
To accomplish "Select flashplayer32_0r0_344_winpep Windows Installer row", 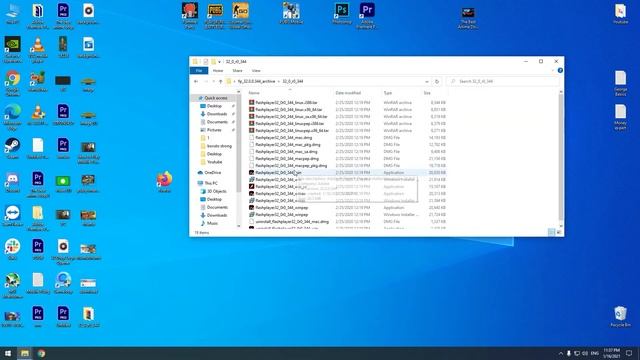I will 347,215.
